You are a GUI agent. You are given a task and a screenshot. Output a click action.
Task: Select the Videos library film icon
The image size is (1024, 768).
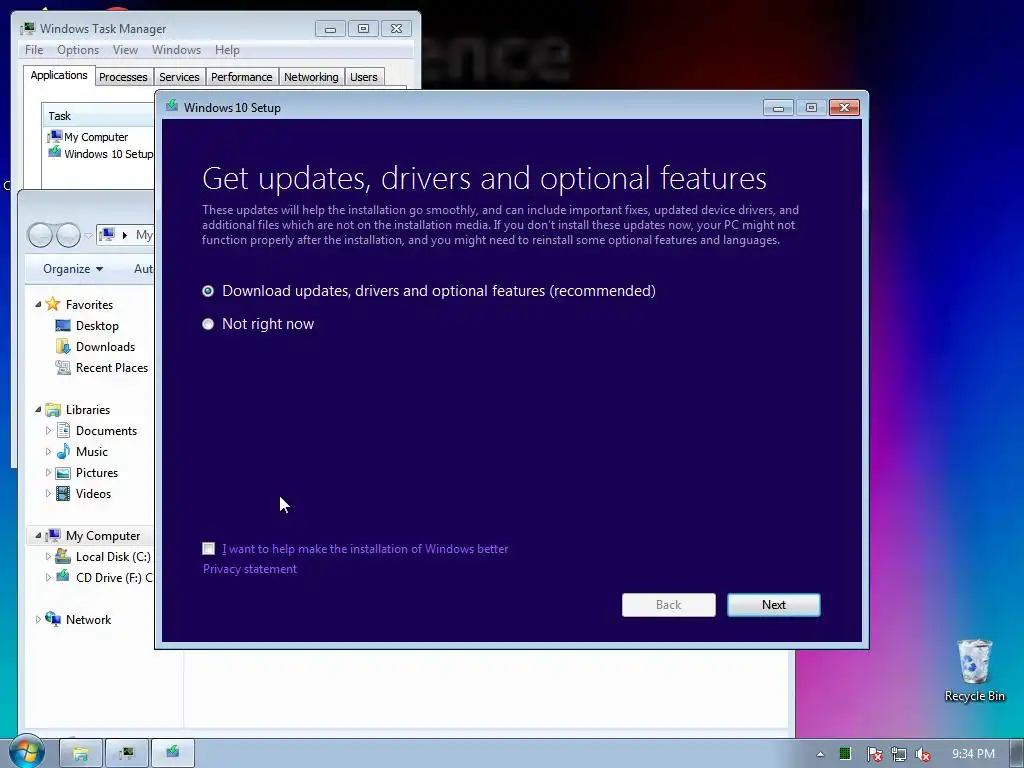[x=63, y=494]
